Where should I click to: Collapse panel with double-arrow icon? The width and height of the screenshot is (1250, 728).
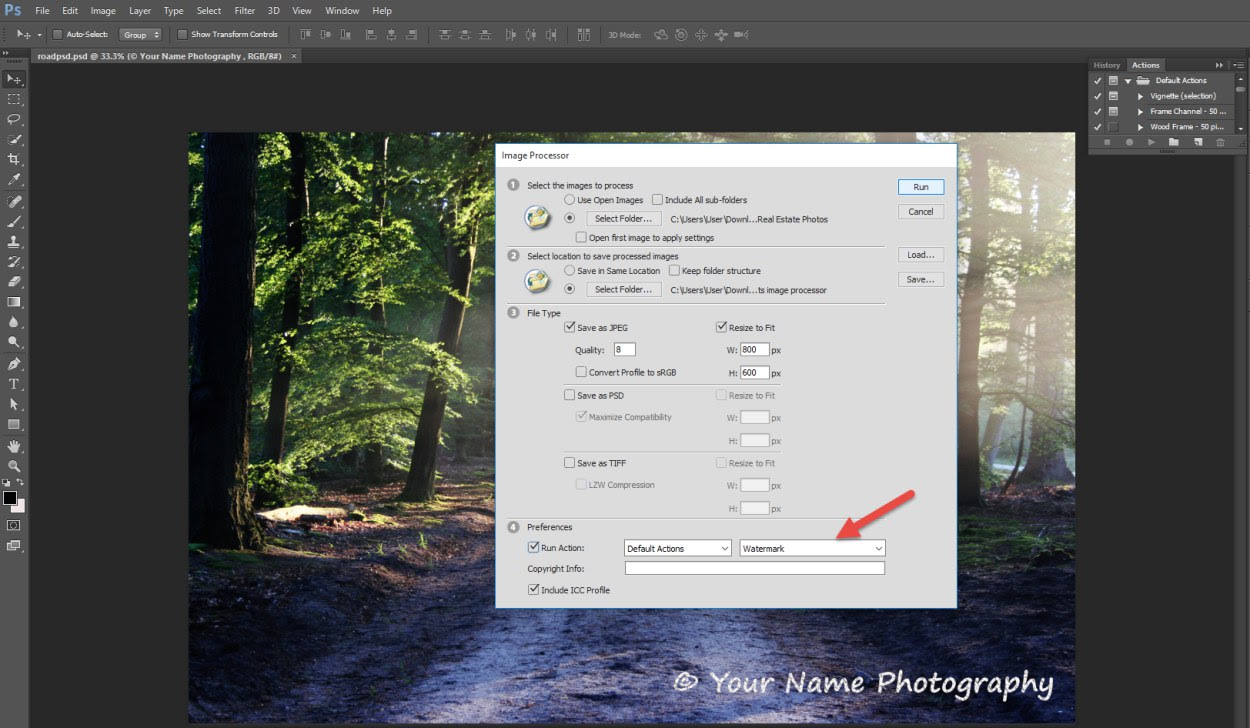point(1219,65)
